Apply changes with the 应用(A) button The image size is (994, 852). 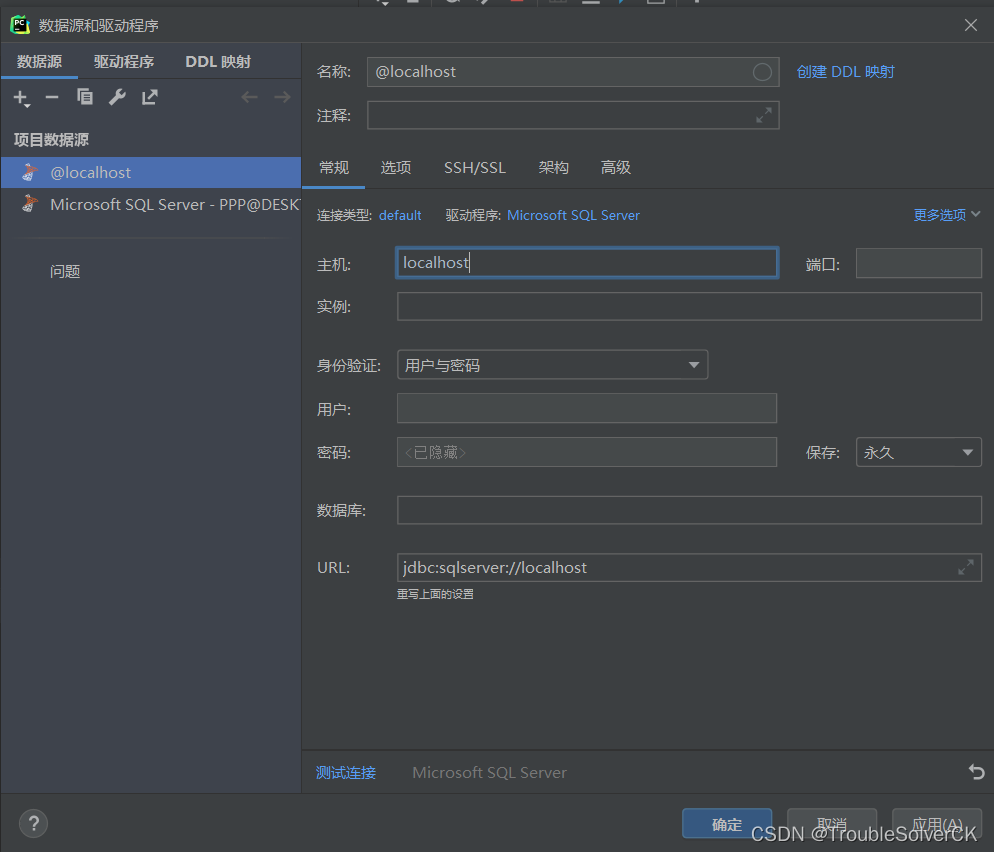coord(937,823)
